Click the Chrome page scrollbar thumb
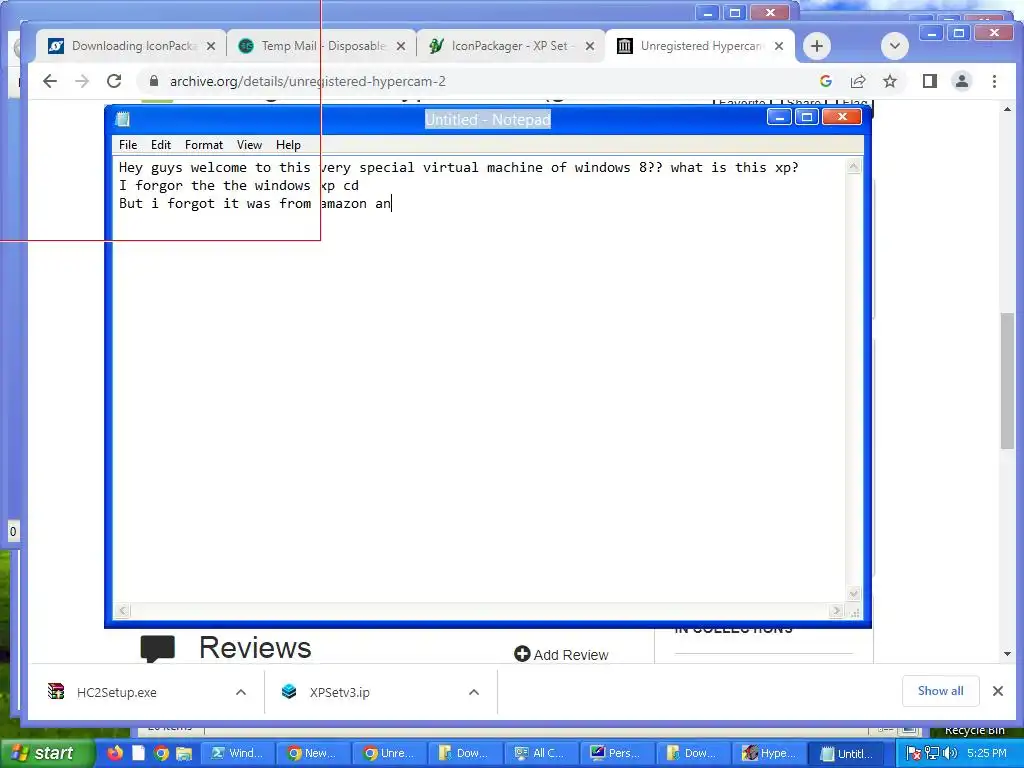1024x768 pixels. 1008,381
